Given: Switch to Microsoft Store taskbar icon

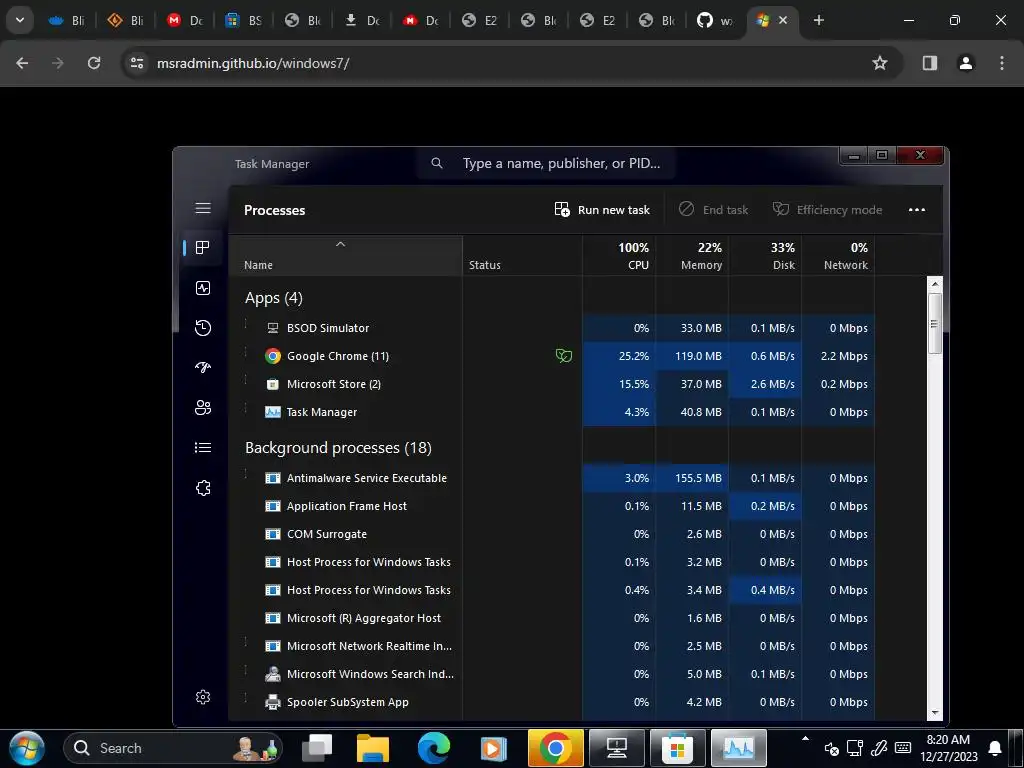Looking at the screenshot, I should point(677,748).
